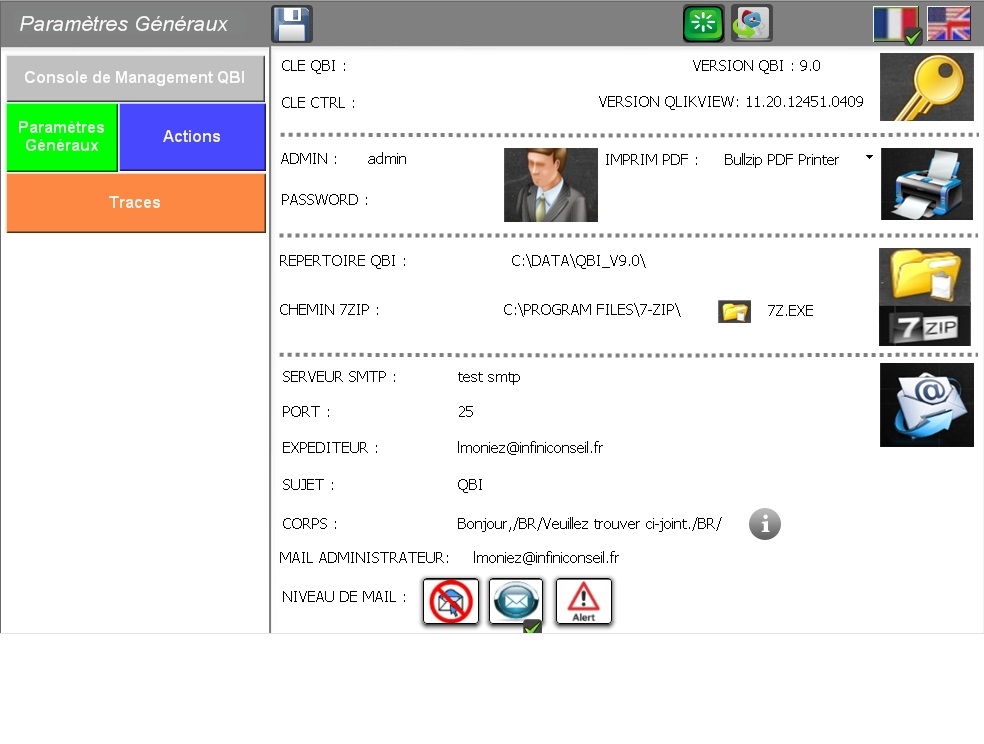984x744 pixels.
Task: Save settings with the floppy disk icon
Action: tap(292, 24)
